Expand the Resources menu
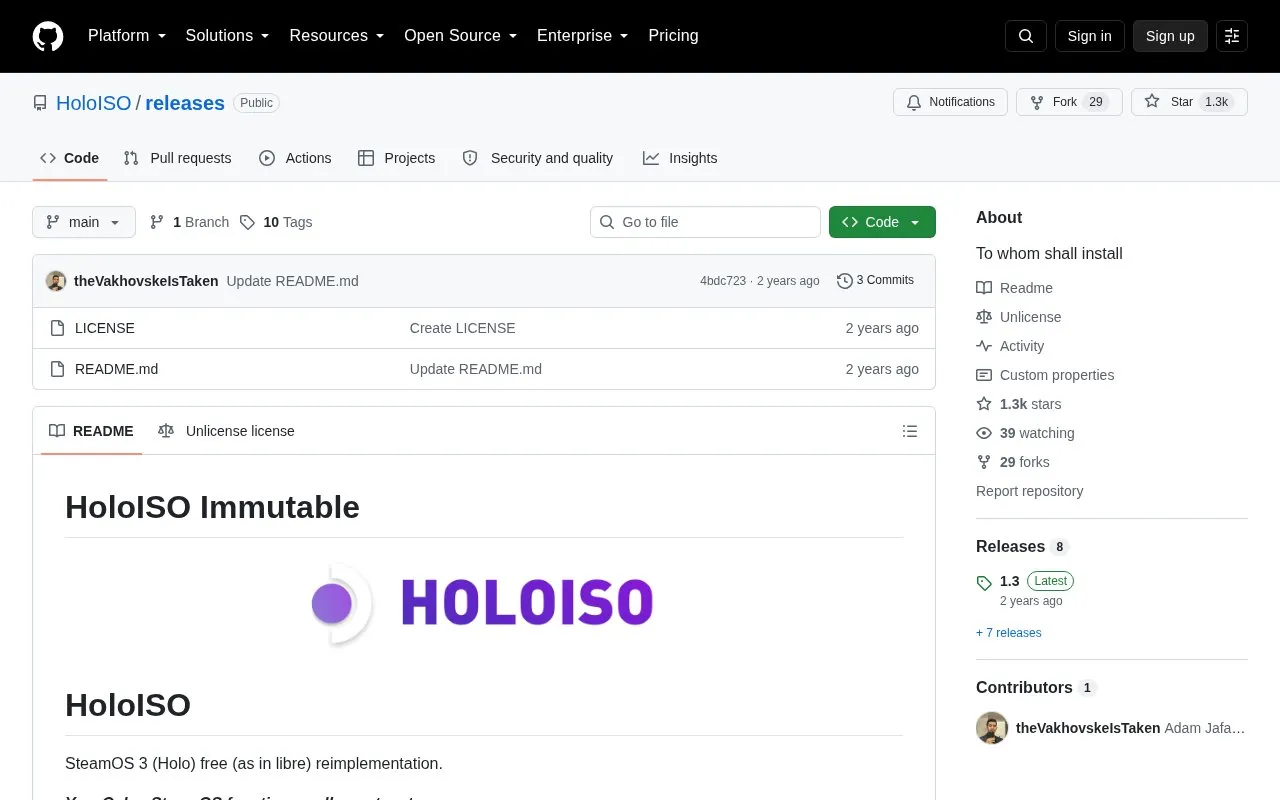1280x800 pixels. pyautogui.click(x=337, y=36)
